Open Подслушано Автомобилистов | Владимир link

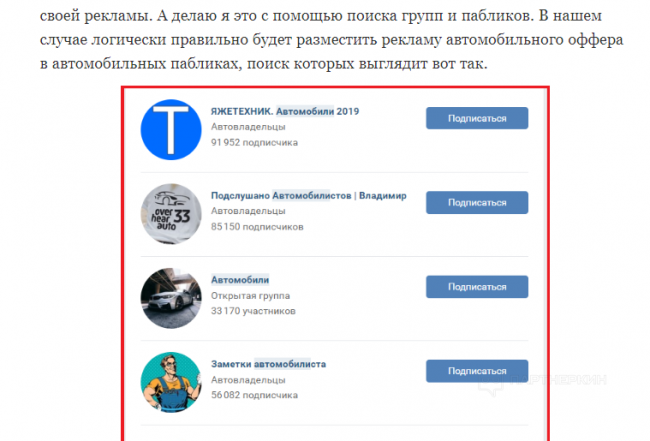click(308, 196)
